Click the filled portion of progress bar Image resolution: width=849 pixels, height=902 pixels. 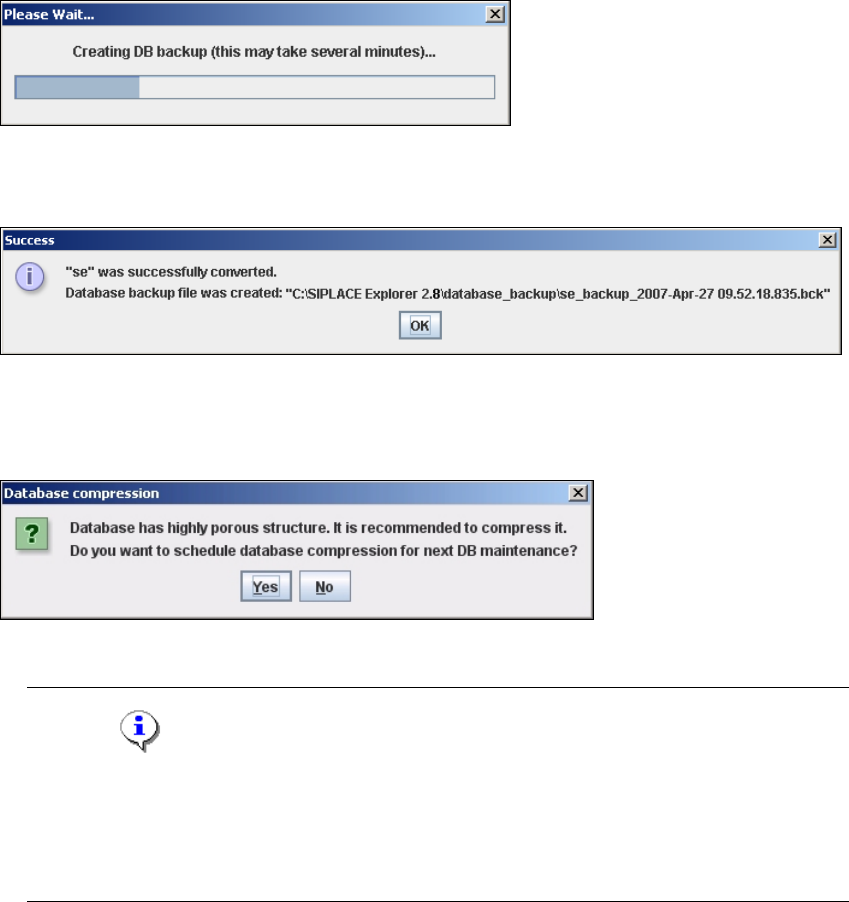coord(77,87)
